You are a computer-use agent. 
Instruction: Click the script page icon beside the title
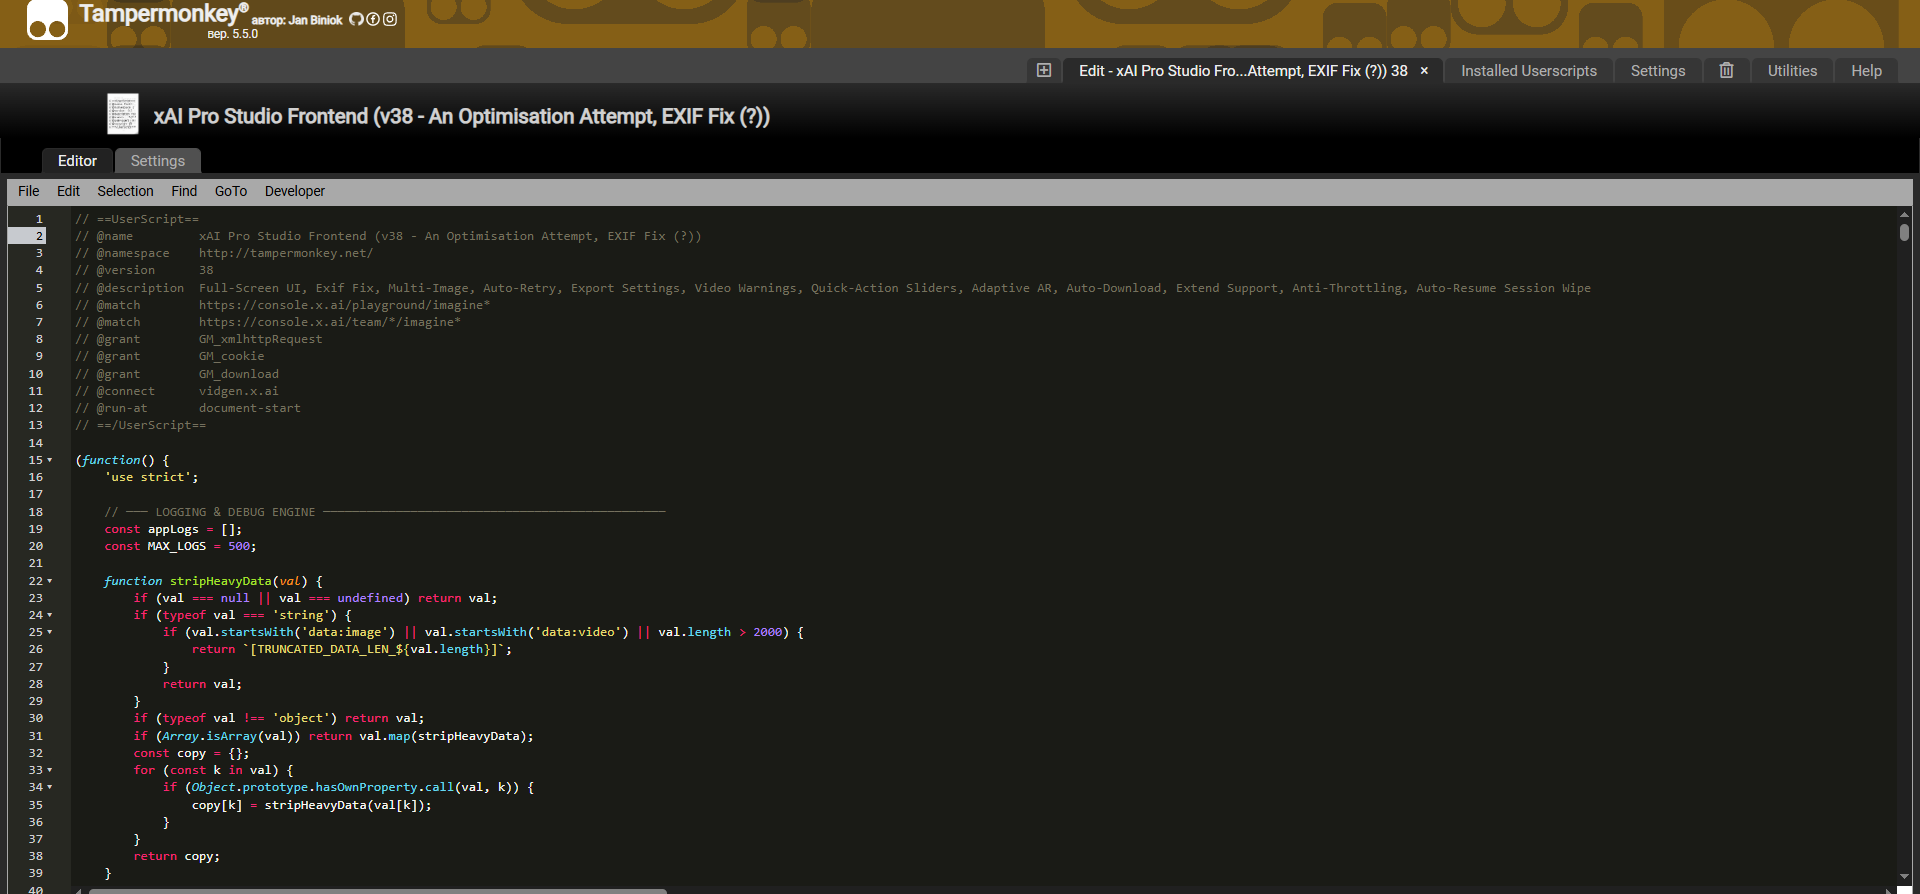pyautogui.click(x=123, y=114)
